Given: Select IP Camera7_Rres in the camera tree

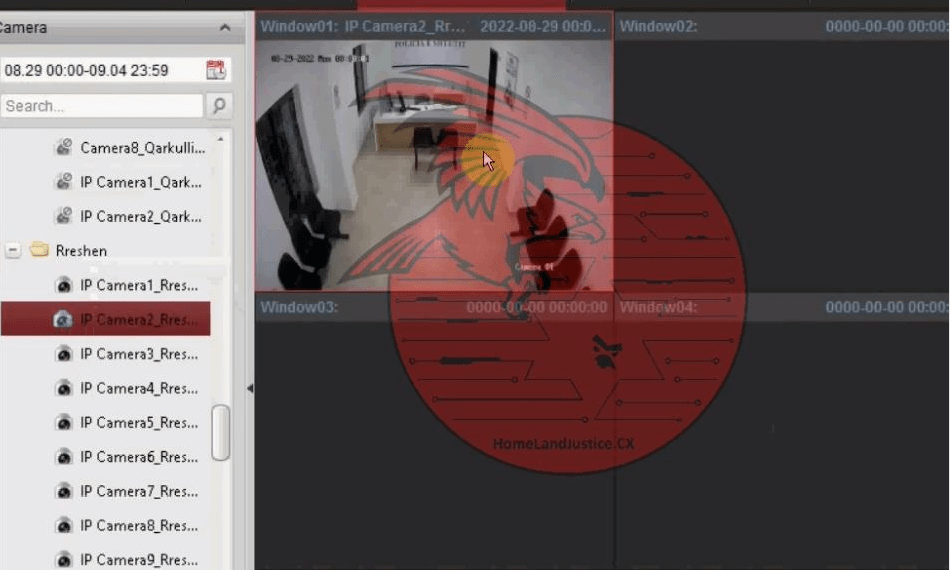Looking at the screenshot, I should 140,491.
